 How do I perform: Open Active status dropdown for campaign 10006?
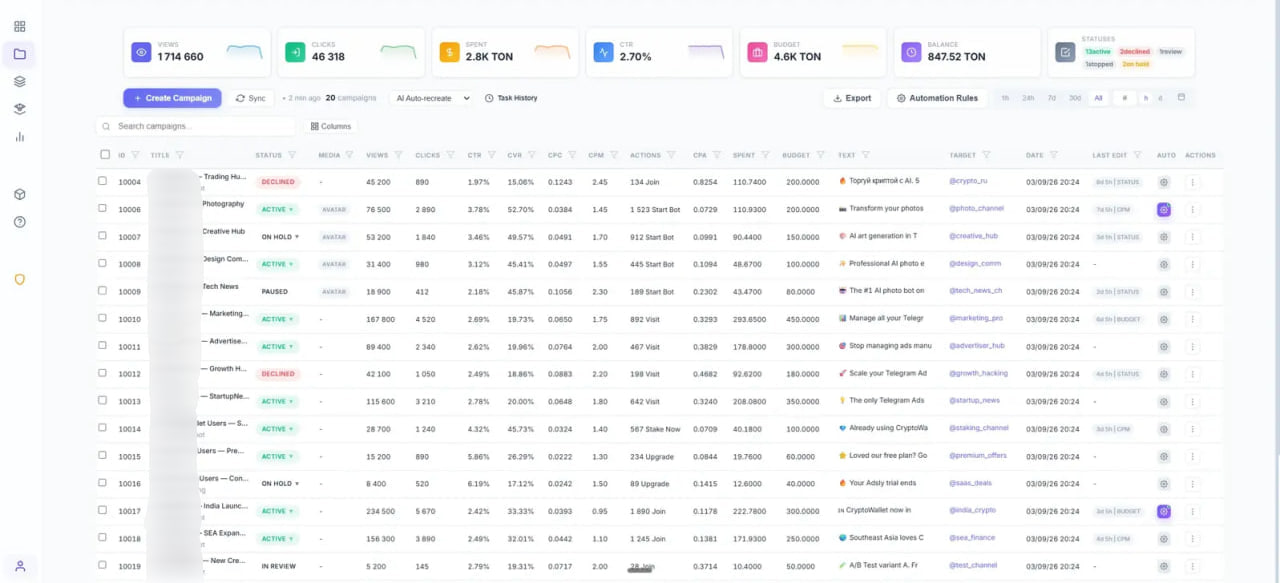278,210
